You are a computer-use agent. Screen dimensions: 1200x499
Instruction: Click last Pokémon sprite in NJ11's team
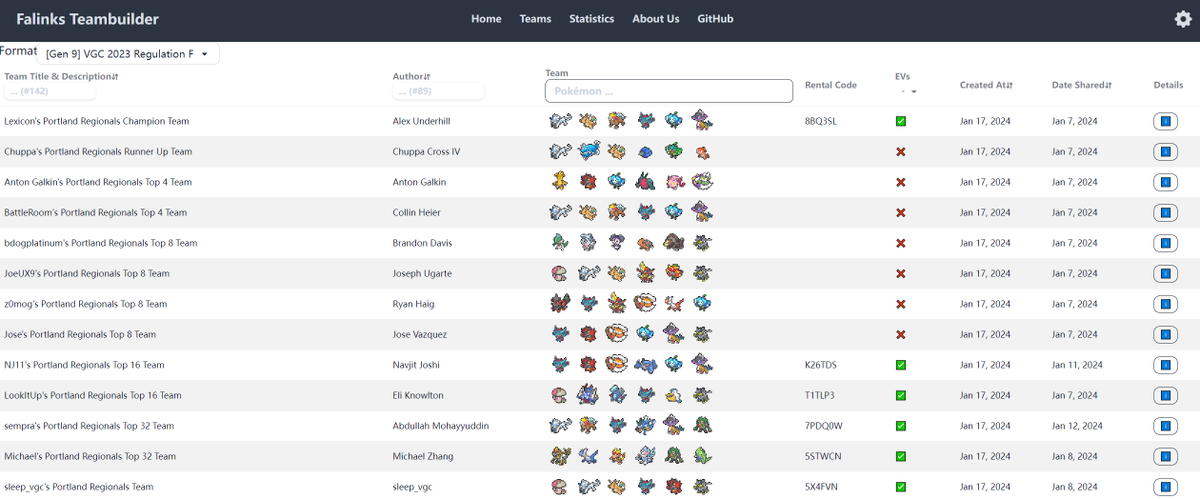click(703, 365)
